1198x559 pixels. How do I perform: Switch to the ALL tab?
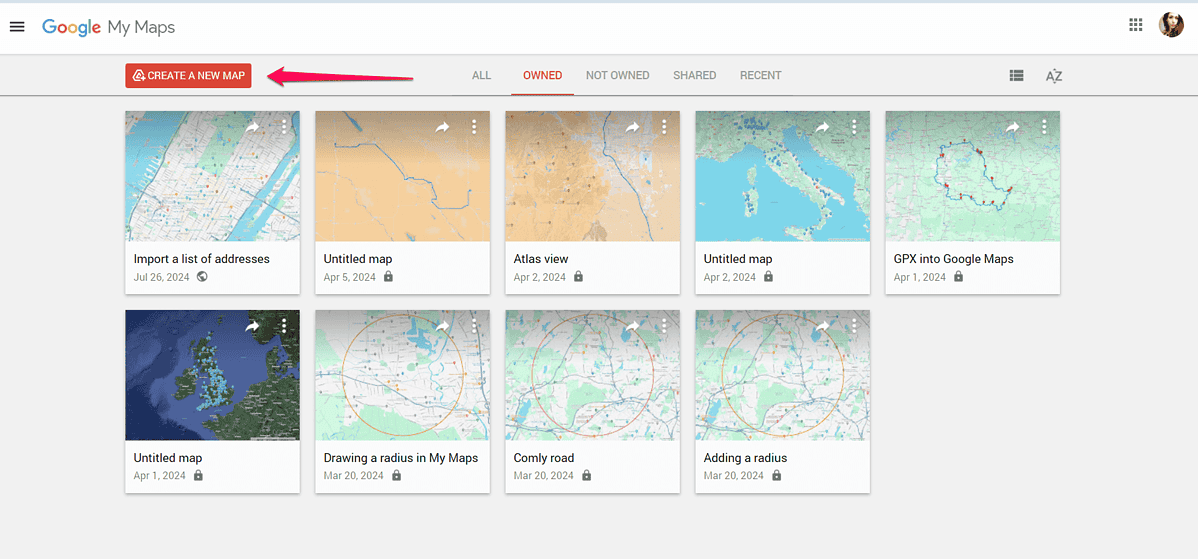point(481,76)
